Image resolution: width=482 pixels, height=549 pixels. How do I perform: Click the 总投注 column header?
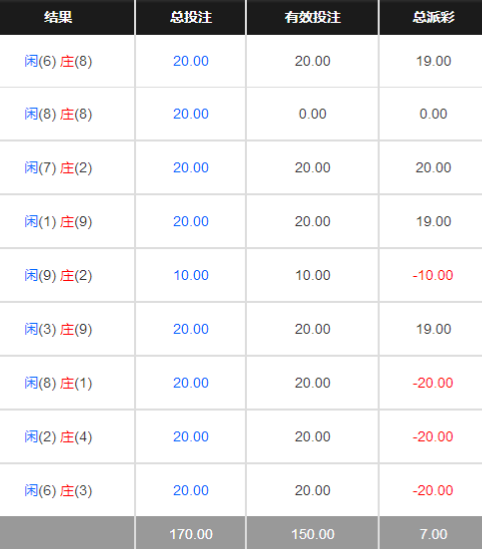click(191, 17)
